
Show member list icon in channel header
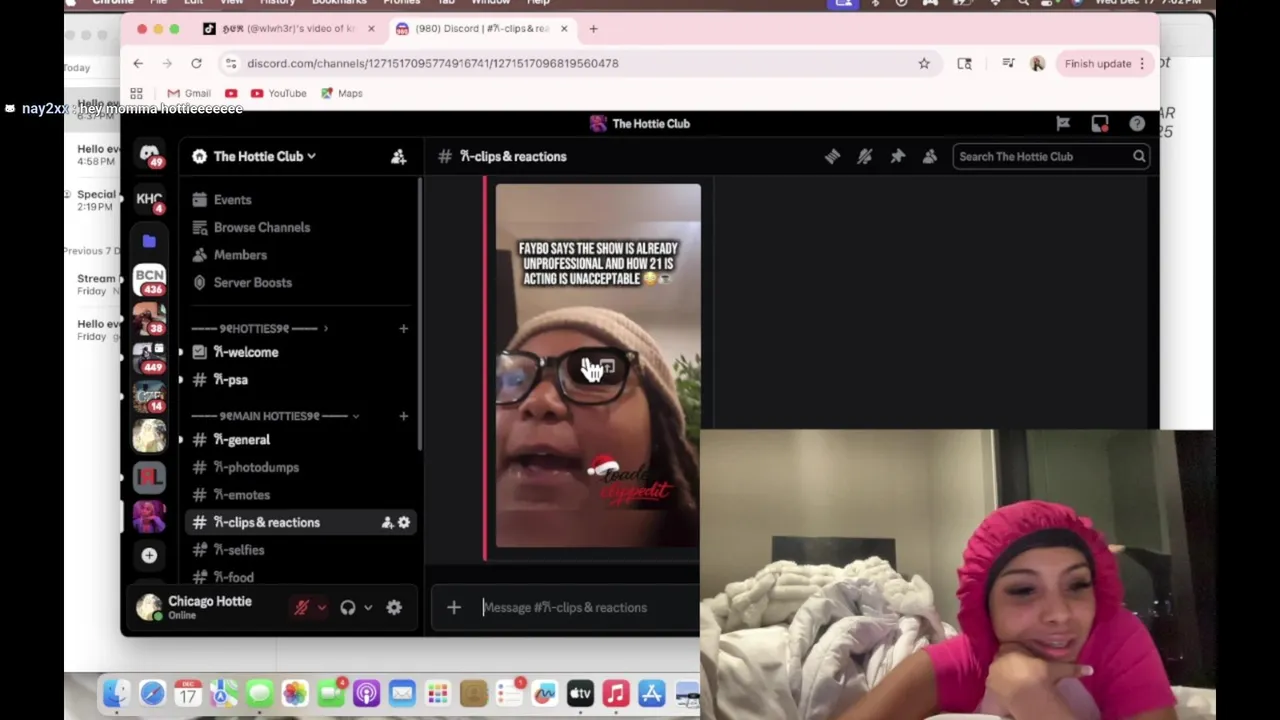tap(930, 156)
